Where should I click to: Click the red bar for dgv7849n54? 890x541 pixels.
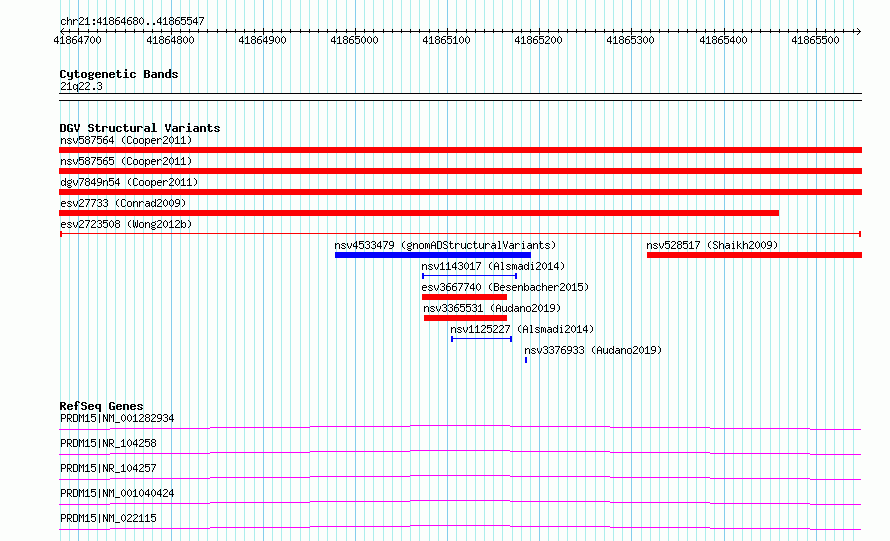460,192
